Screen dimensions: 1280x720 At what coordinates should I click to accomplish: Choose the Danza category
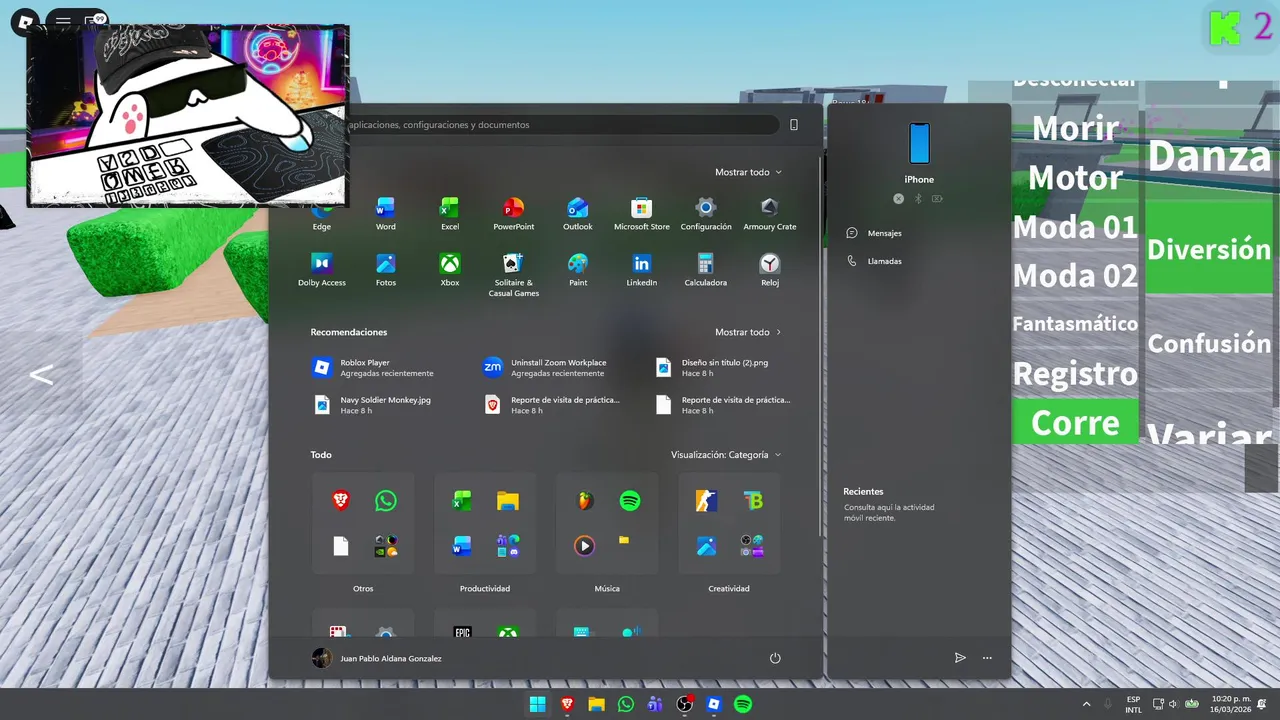1209,156
